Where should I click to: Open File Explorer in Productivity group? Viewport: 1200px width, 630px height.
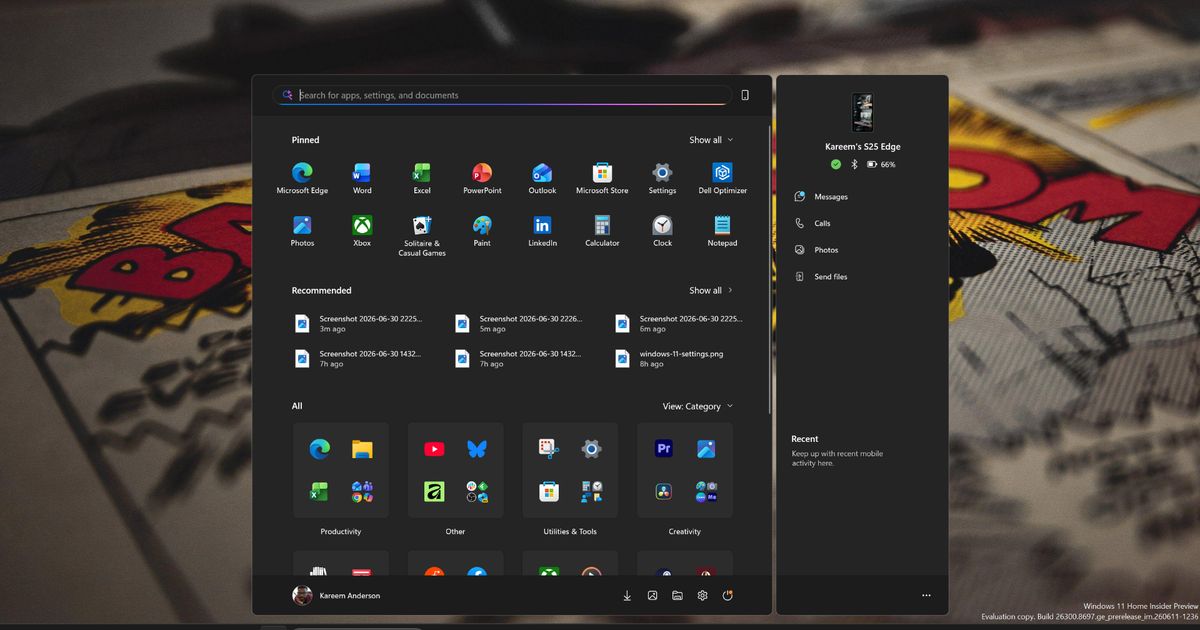(x=362, y=449)
